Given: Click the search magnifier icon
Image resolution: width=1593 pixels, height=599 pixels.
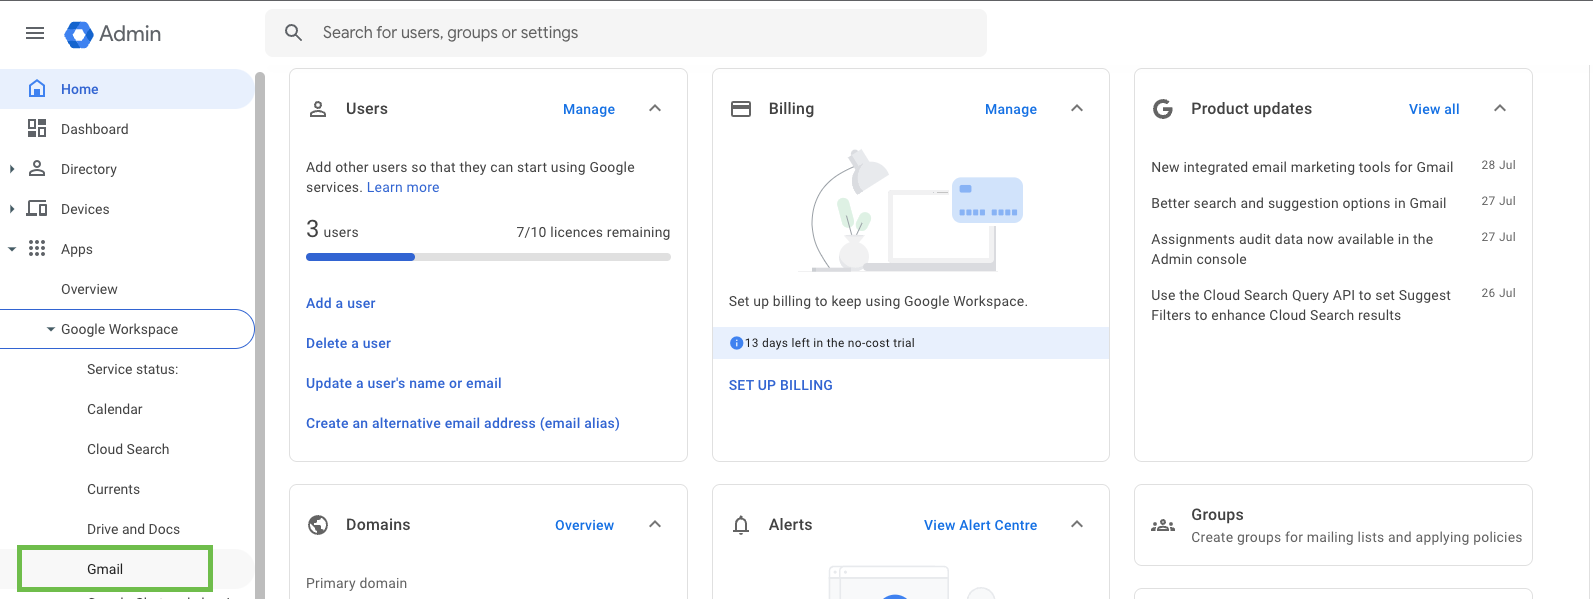Looking at the screenshot, I should tap(293, 33).
